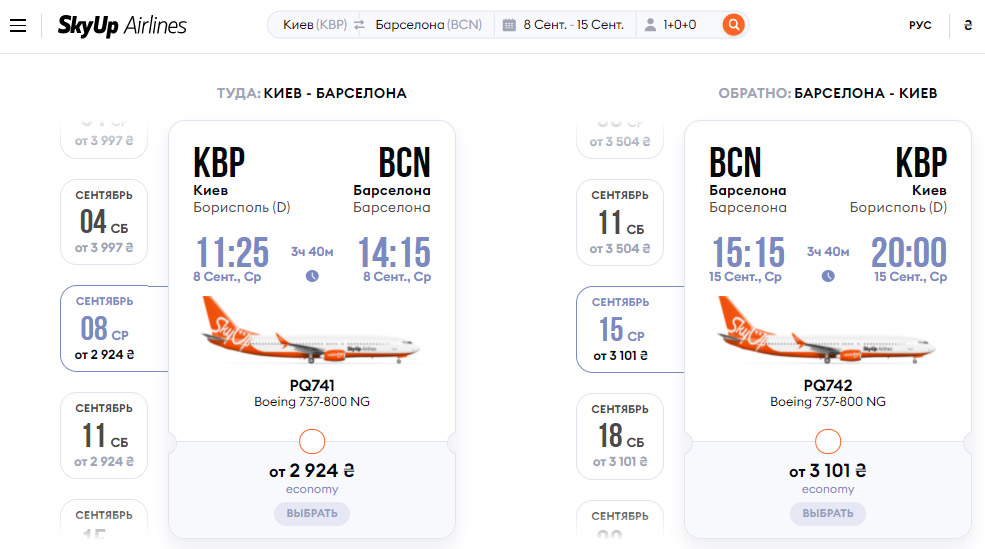Click the clock icon under outbound duration
Image resolution: width=985 pixels, height=549 pixels.
(x=312, y=276)
